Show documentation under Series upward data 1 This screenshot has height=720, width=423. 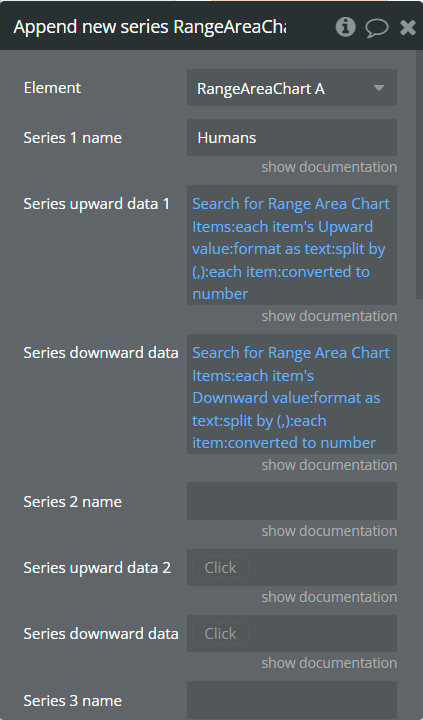[x=329, y=316]
